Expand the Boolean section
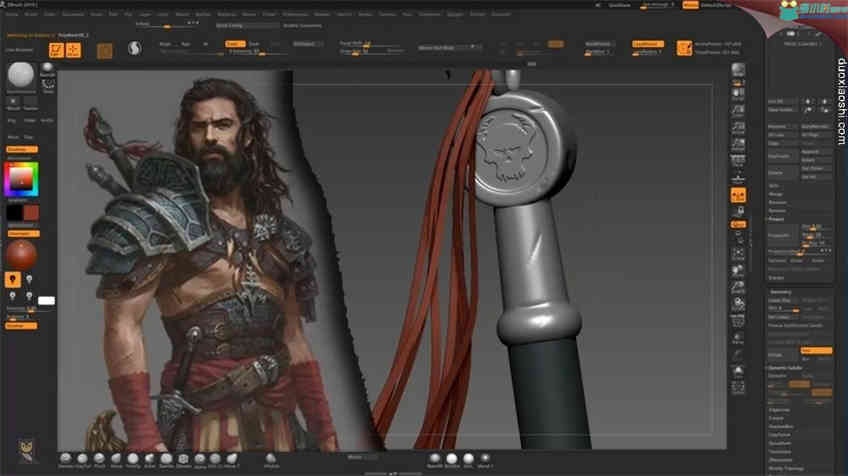This screenshot has width=848, height=476. (x=777, y=202)
